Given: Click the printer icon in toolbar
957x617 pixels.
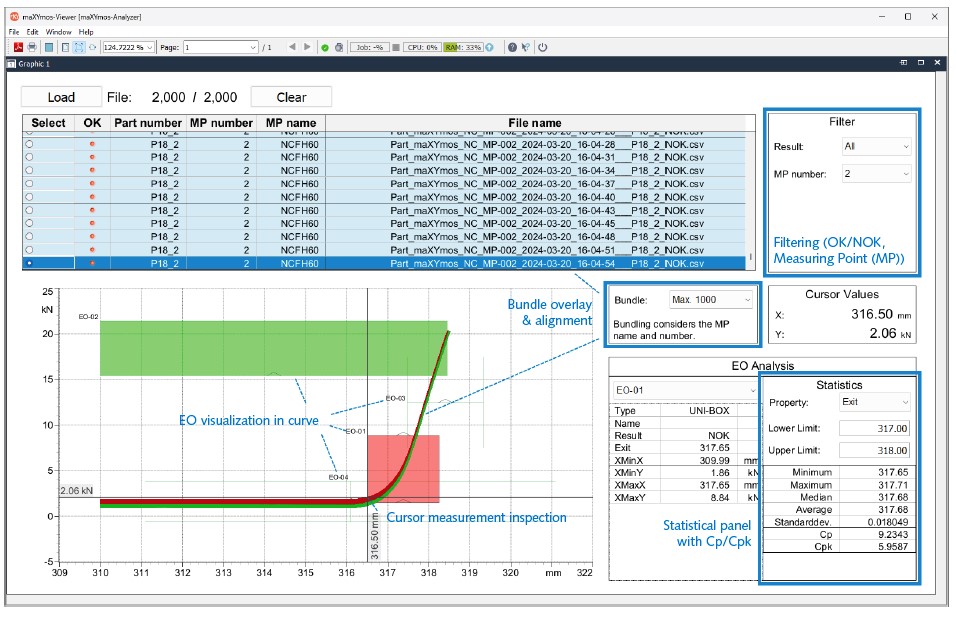Looking at the screenshot, I should (x=32, y=47).
